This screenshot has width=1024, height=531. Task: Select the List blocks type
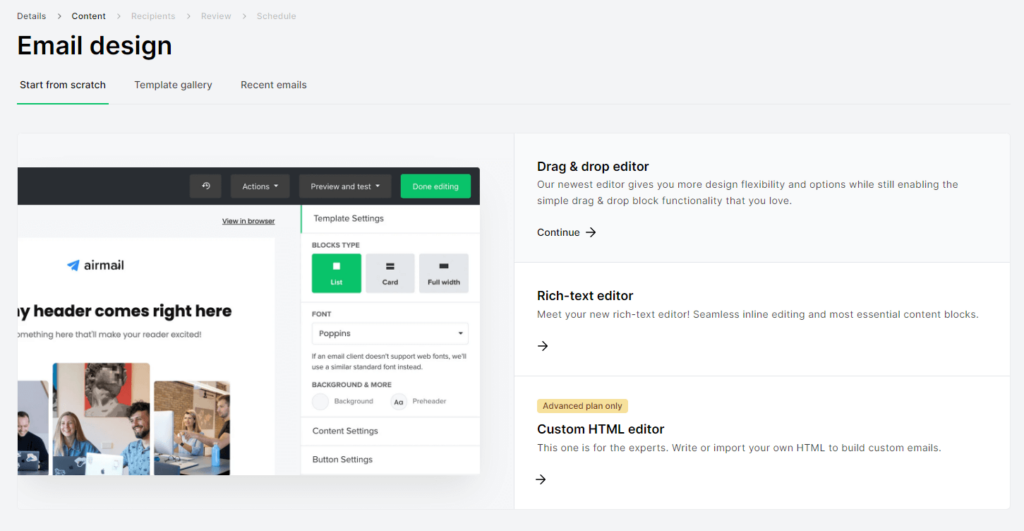(x=336, y=273)
